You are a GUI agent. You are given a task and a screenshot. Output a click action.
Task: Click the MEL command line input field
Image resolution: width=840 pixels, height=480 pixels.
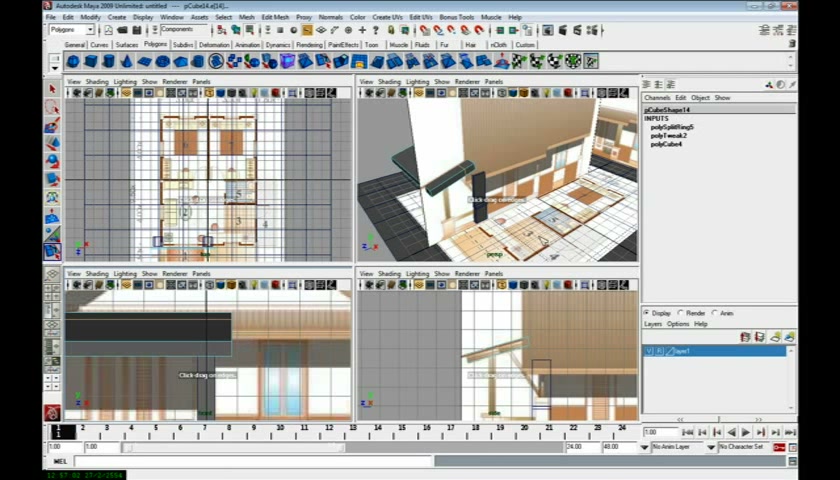coord(253,461)
